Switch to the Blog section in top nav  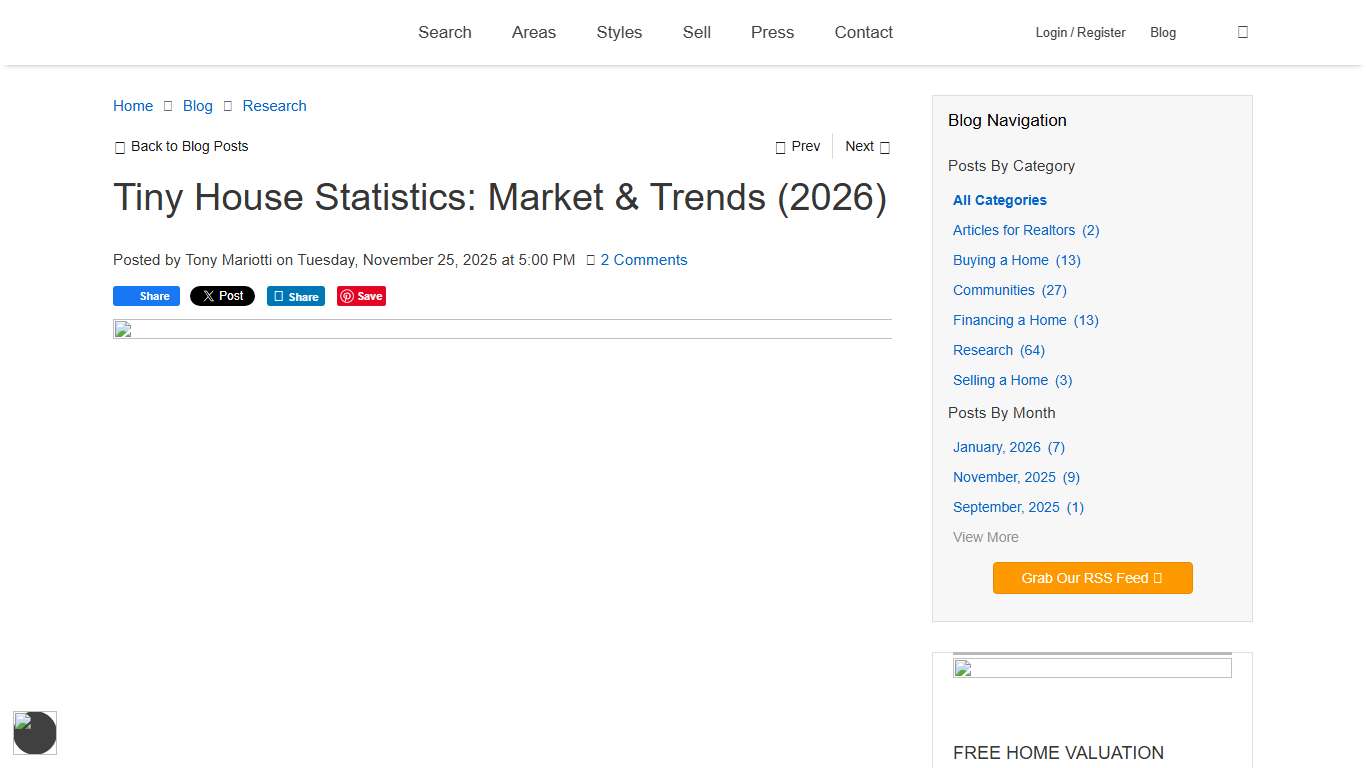pos(1163,32)
